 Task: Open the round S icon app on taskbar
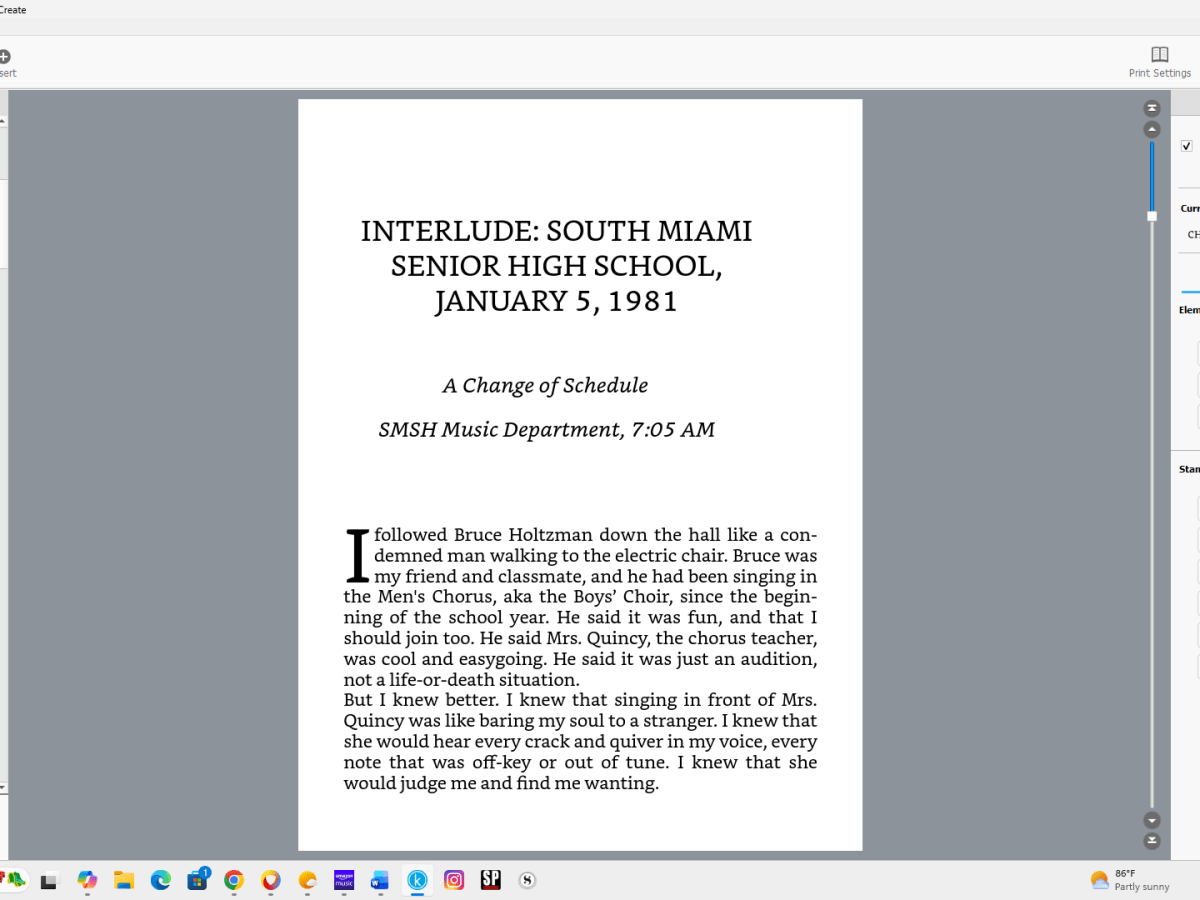(x=527, y=880)
